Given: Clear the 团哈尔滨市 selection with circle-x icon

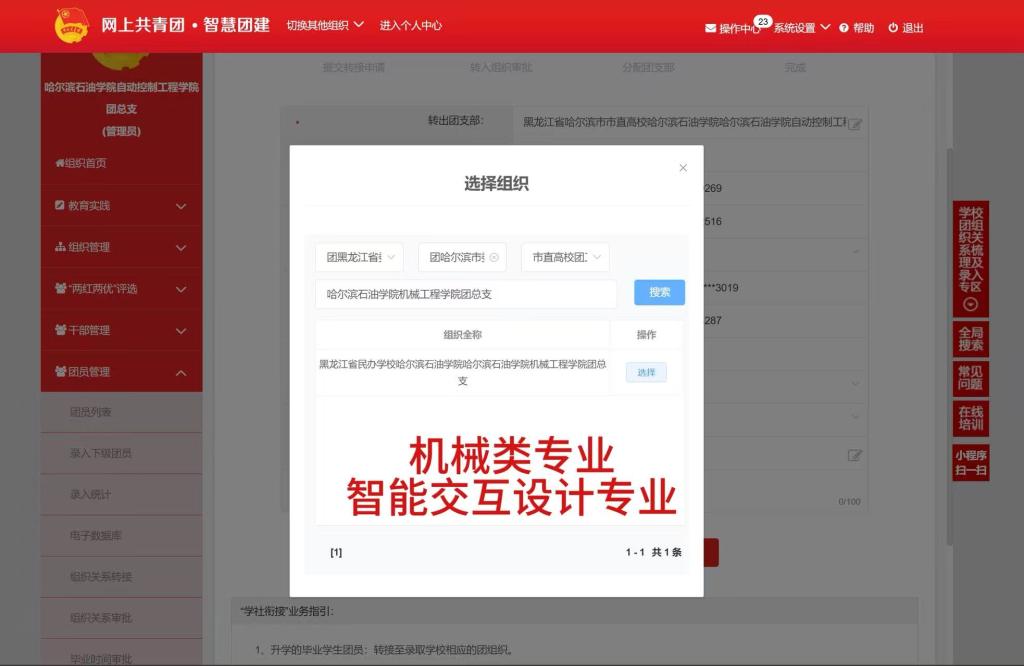Looking at the screenshot, I should point(494,258).
